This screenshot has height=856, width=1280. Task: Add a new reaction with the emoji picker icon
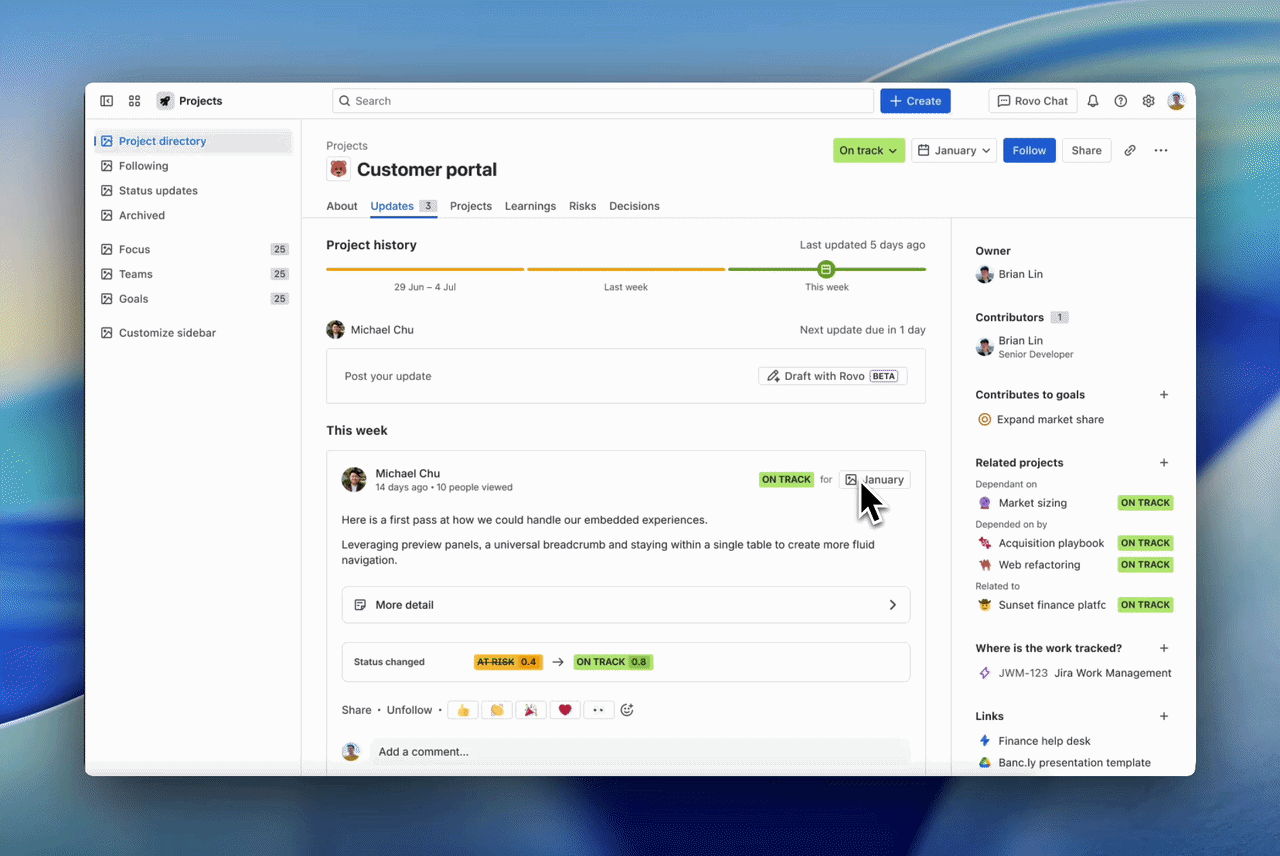pyautogui.click(x=627, y=710)
